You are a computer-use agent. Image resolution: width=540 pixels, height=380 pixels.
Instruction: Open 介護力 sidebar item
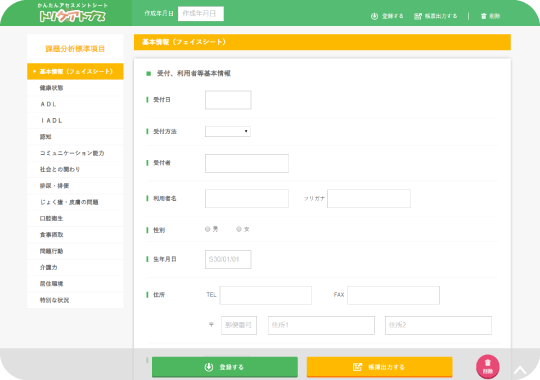click(x=75, y=267)
